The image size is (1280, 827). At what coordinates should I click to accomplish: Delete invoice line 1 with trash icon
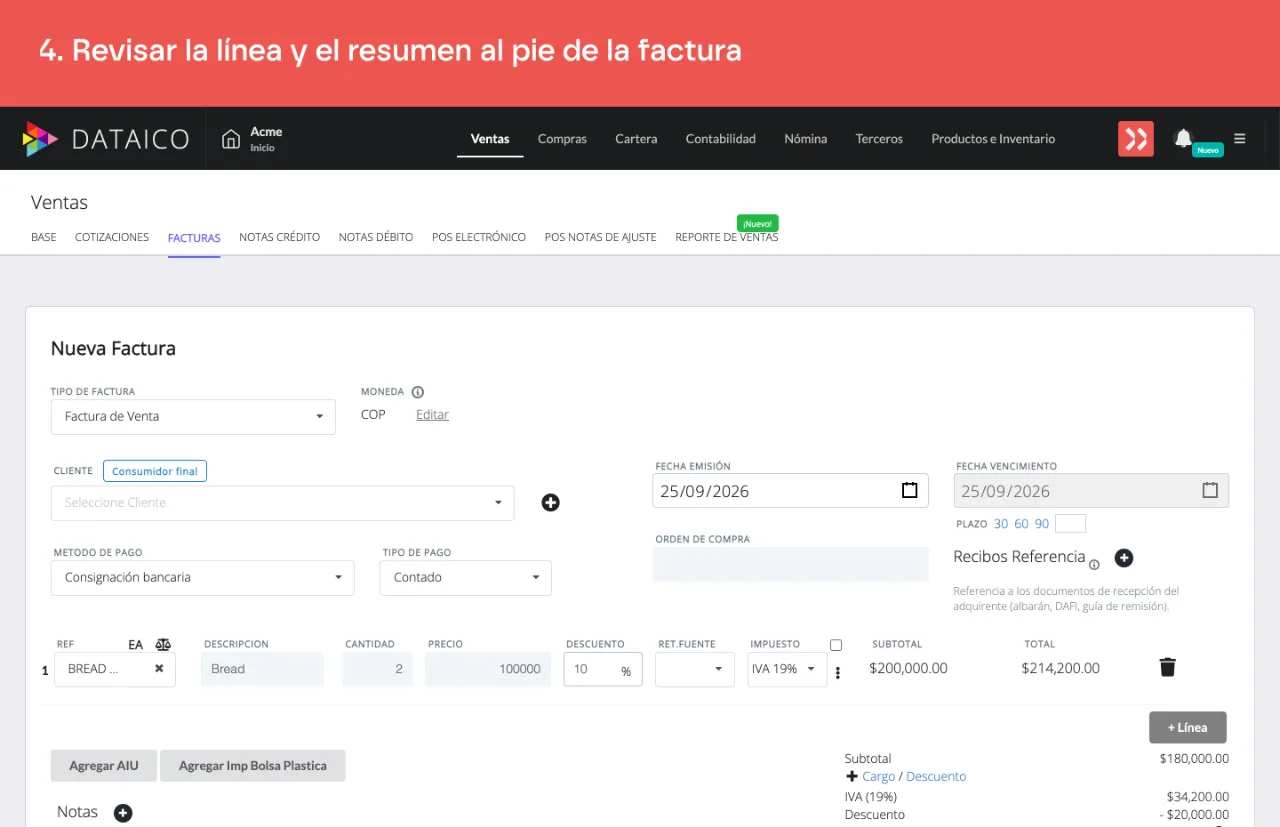1167,667
